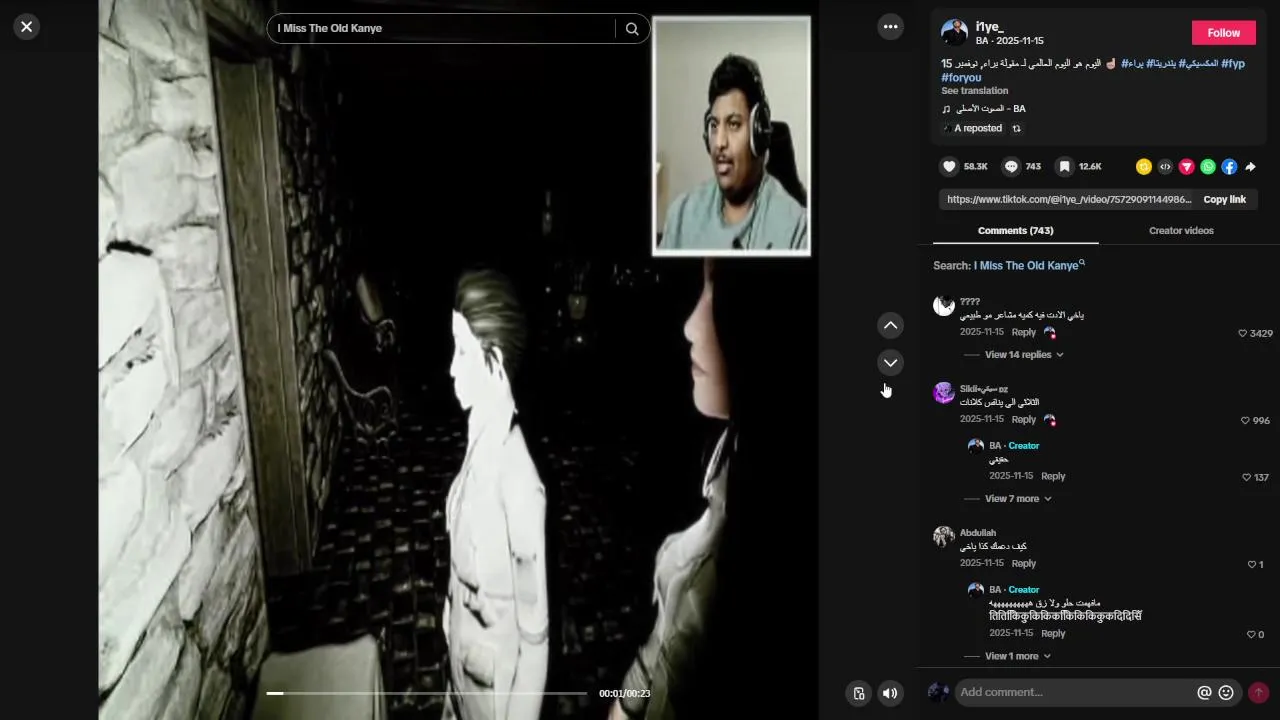Click the BA Creator name in first reply

click(x=1014, y=446)
